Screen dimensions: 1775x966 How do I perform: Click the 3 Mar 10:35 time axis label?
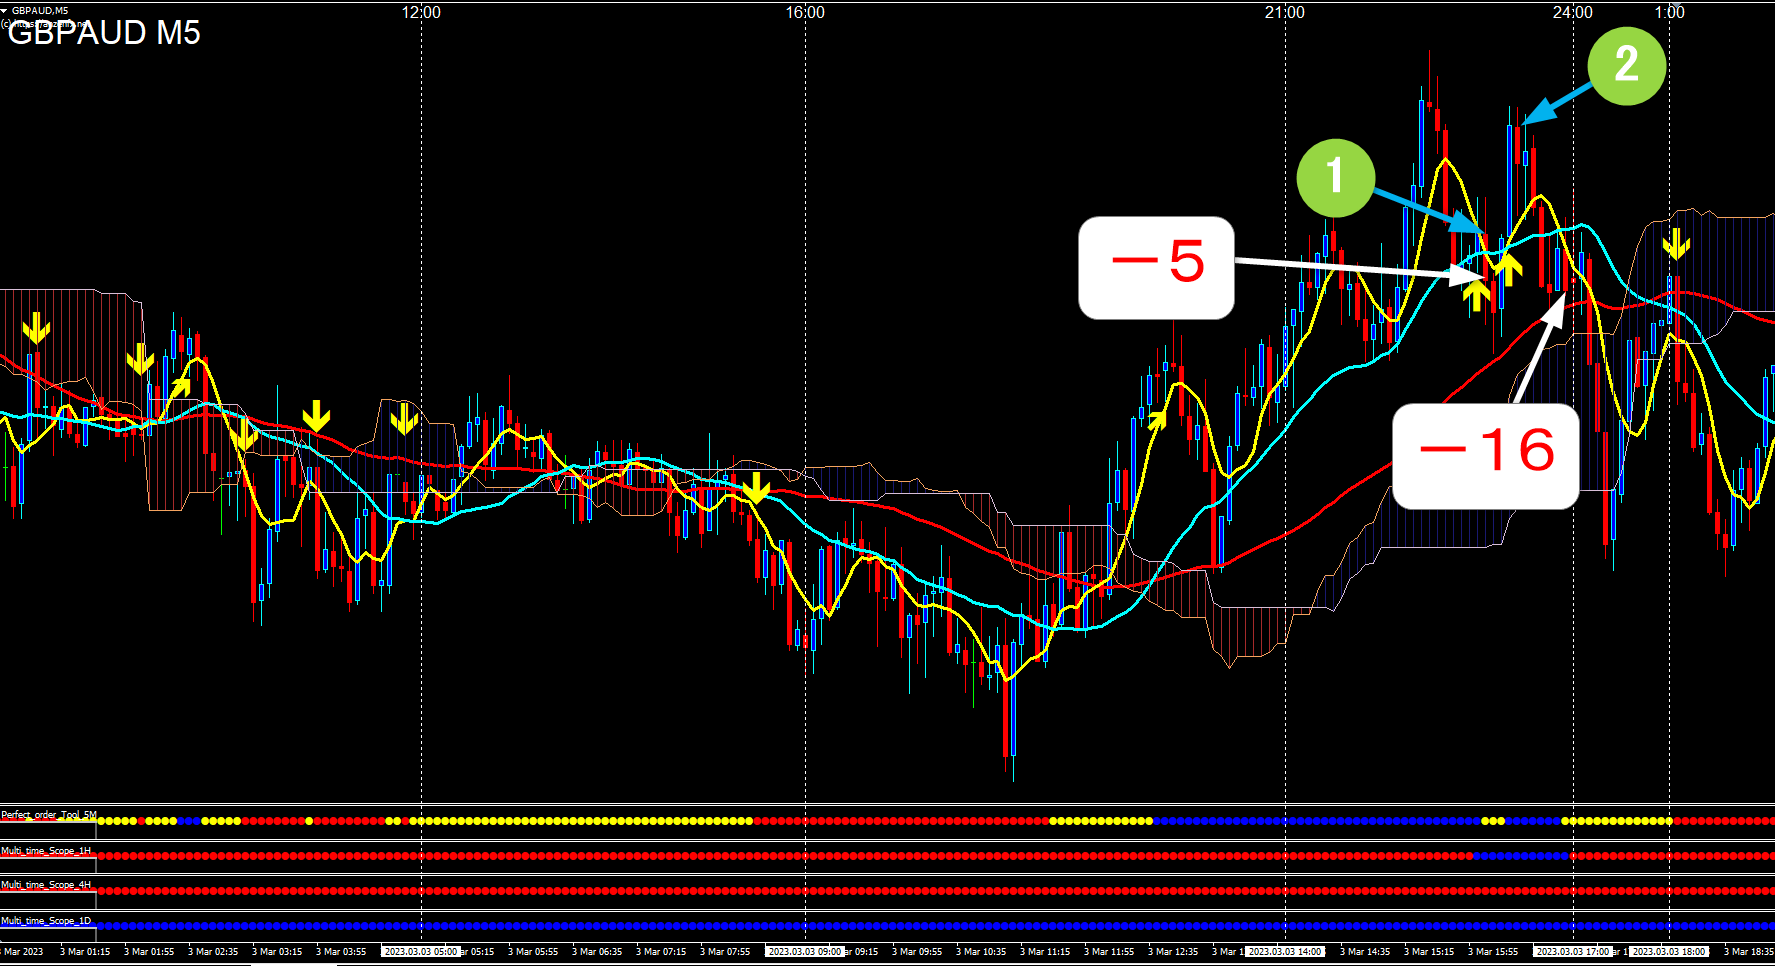(981, 952)
